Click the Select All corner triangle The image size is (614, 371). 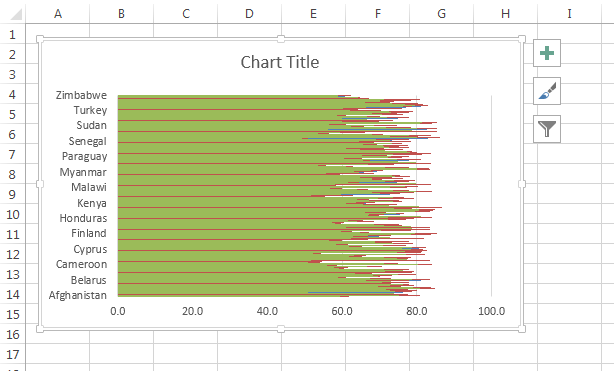pos(16,14)
